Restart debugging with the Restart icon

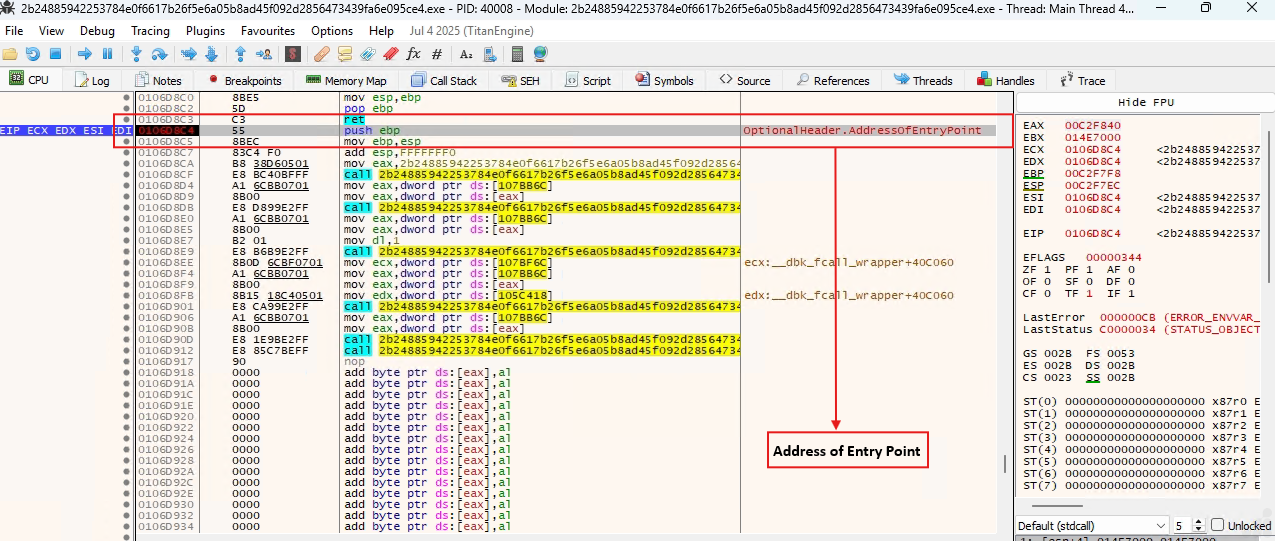tap(33, 53)
